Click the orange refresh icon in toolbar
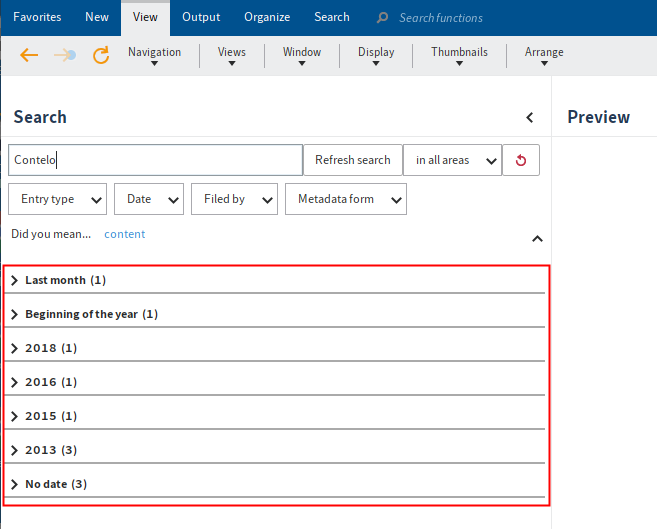Viewport: 657px width, 529px height. (101, 55)
